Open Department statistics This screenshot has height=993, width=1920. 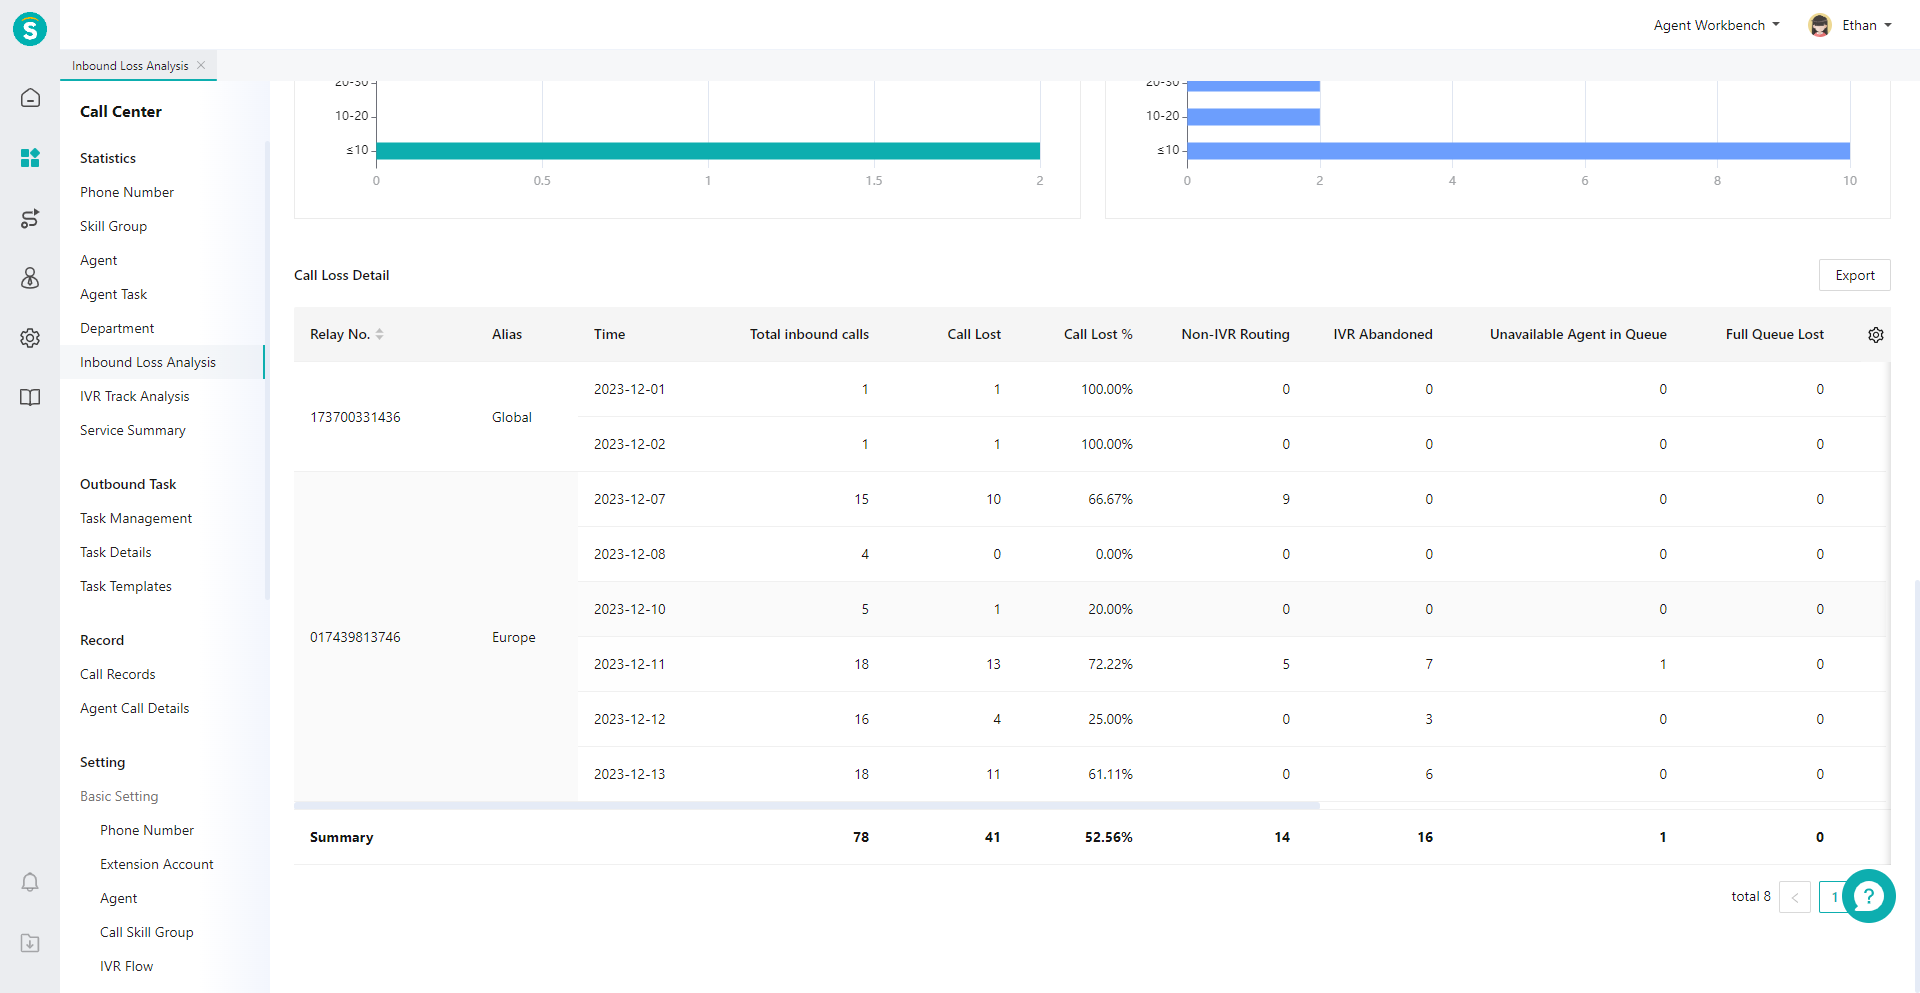(117, 328)
